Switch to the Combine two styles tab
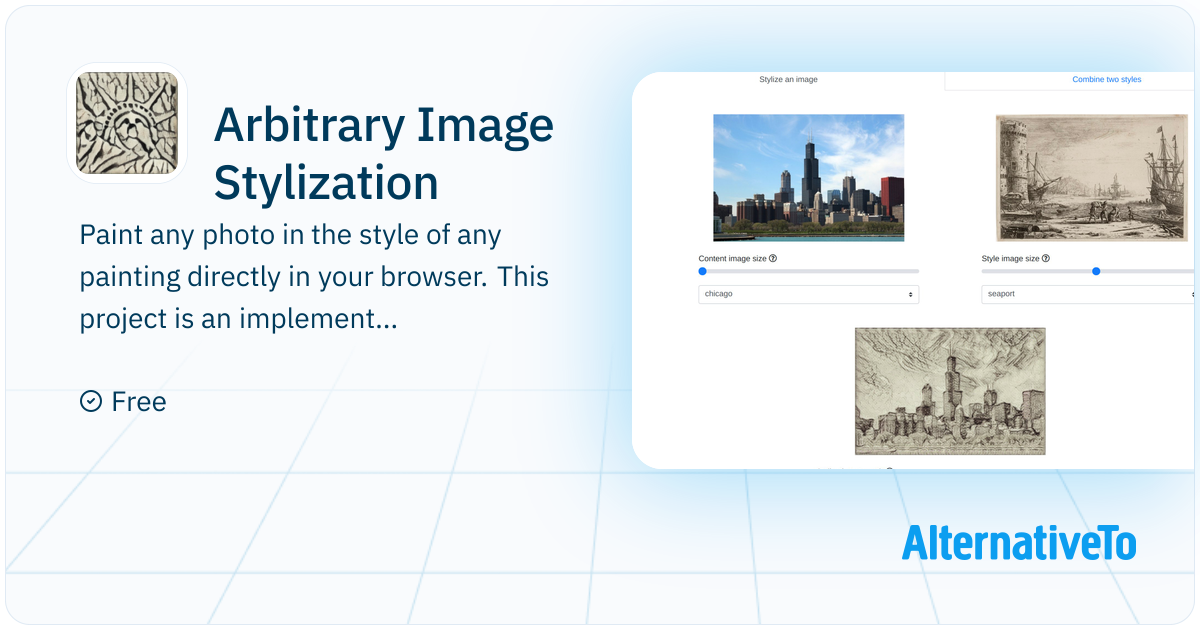The height and width of the screenshot is (630, 1200). tap(1106, 80)
